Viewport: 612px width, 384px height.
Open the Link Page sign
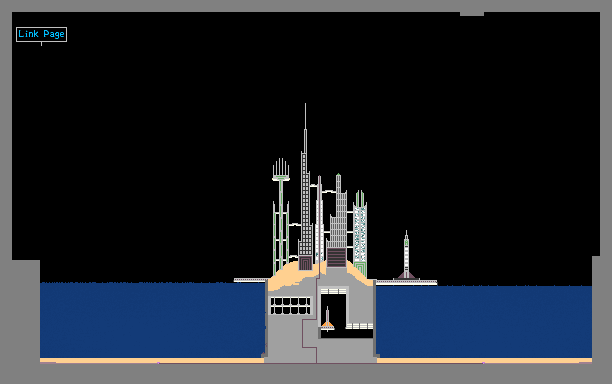click(41, 34)
